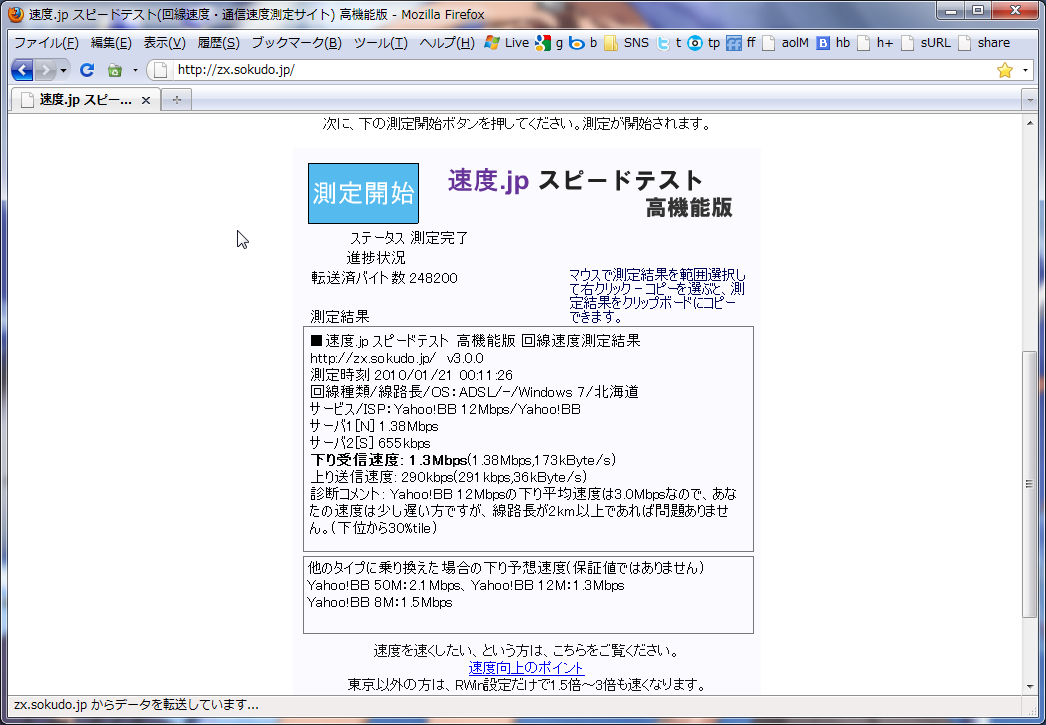Viewport: 1046px width, 725px height.
Task: Open the Google 'g' bookmark
Action: [550, 43]
